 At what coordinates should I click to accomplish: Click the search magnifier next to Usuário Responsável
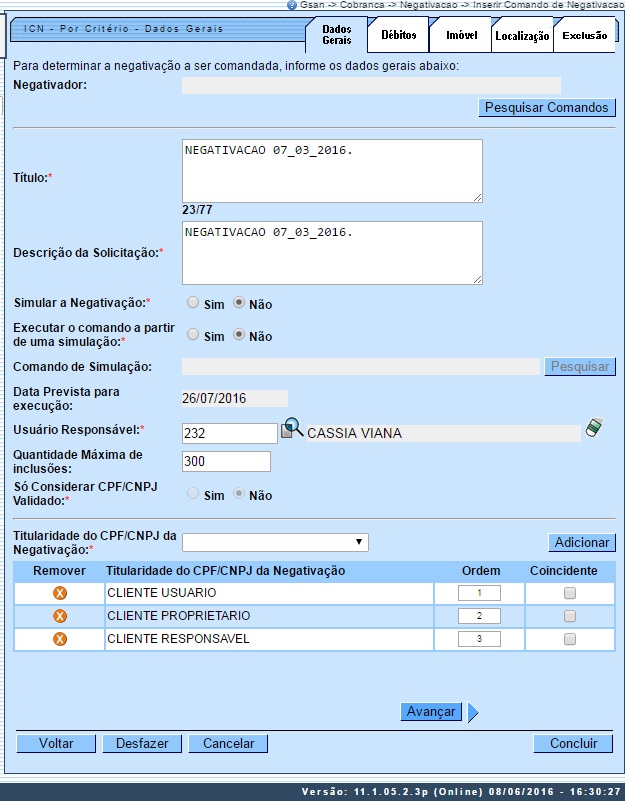tap(291, 430)
